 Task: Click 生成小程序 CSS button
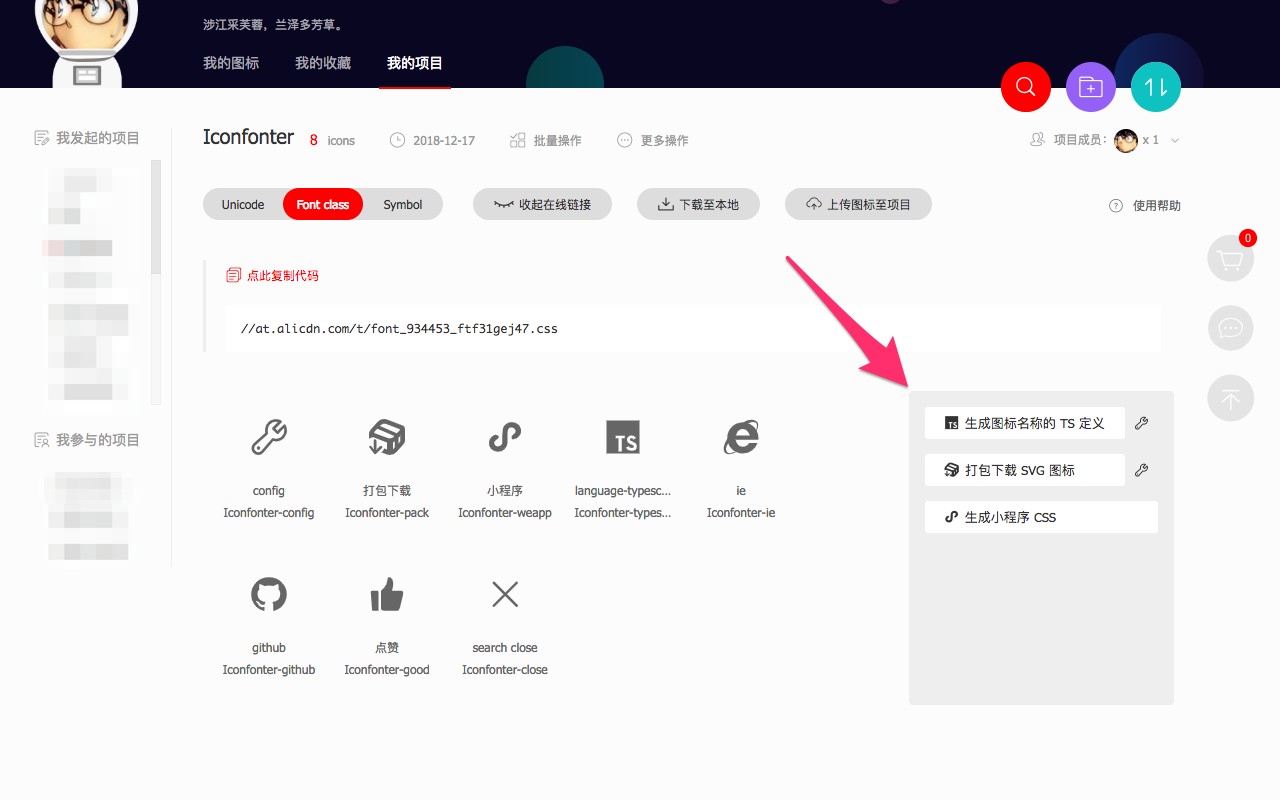coord(1041,517)
